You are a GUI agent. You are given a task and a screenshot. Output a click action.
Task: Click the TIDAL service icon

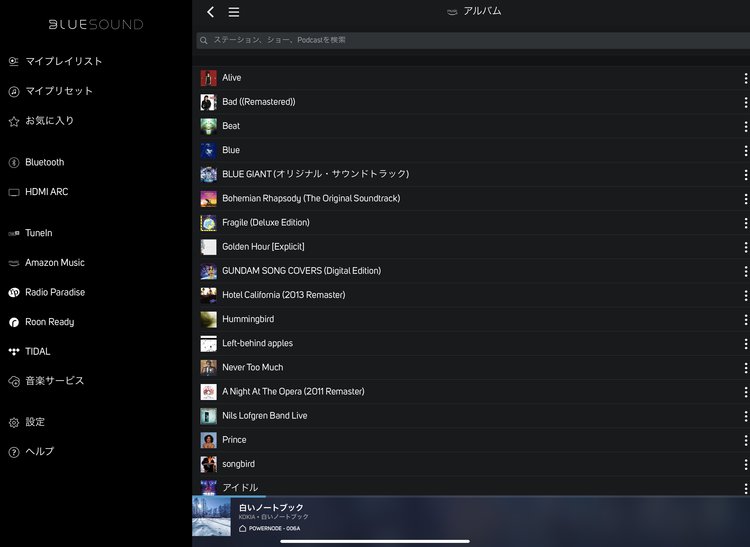[x=14, y=352]
